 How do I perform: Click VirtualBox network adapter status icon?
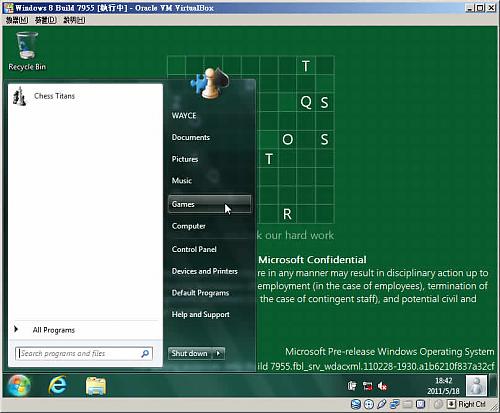pos(394,404)
